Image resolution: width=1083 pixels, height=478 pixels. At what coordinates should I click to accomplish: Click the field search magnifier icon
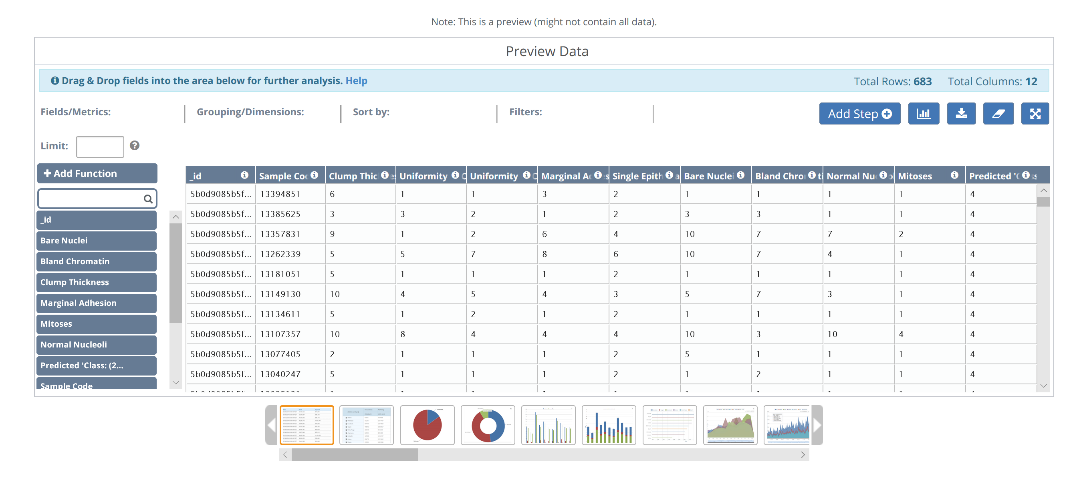point(148,199)
